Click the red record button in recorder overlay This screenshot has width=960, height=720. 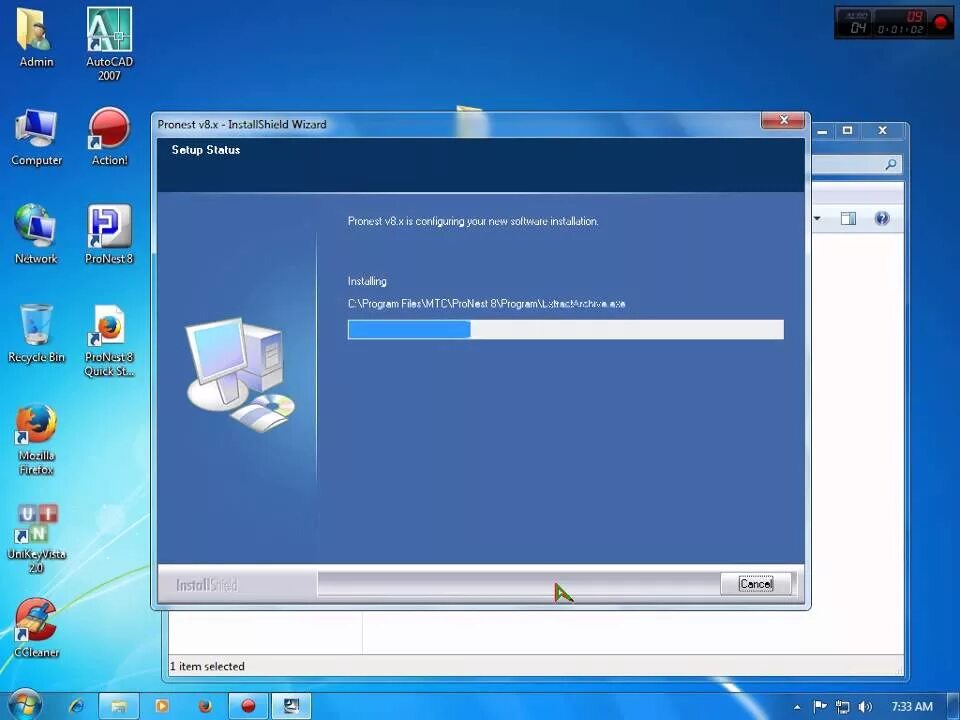tap(941, 23)
